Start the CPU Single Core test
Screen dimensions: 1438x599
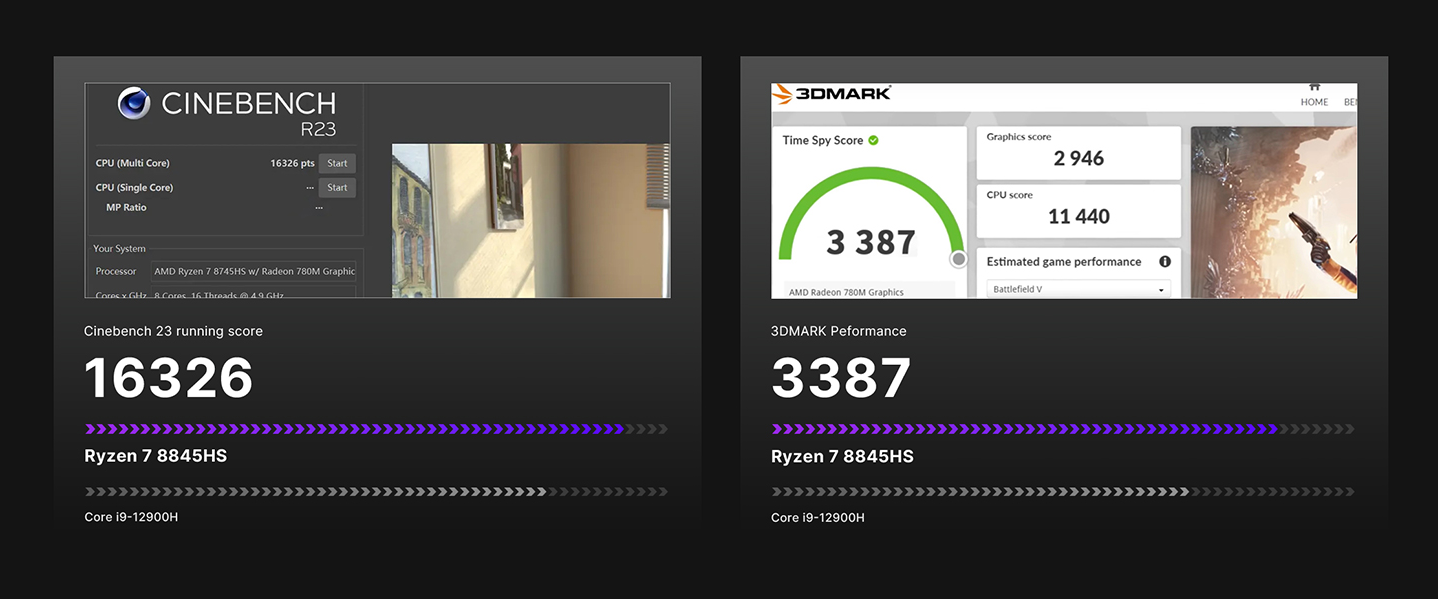coord(337,187)
